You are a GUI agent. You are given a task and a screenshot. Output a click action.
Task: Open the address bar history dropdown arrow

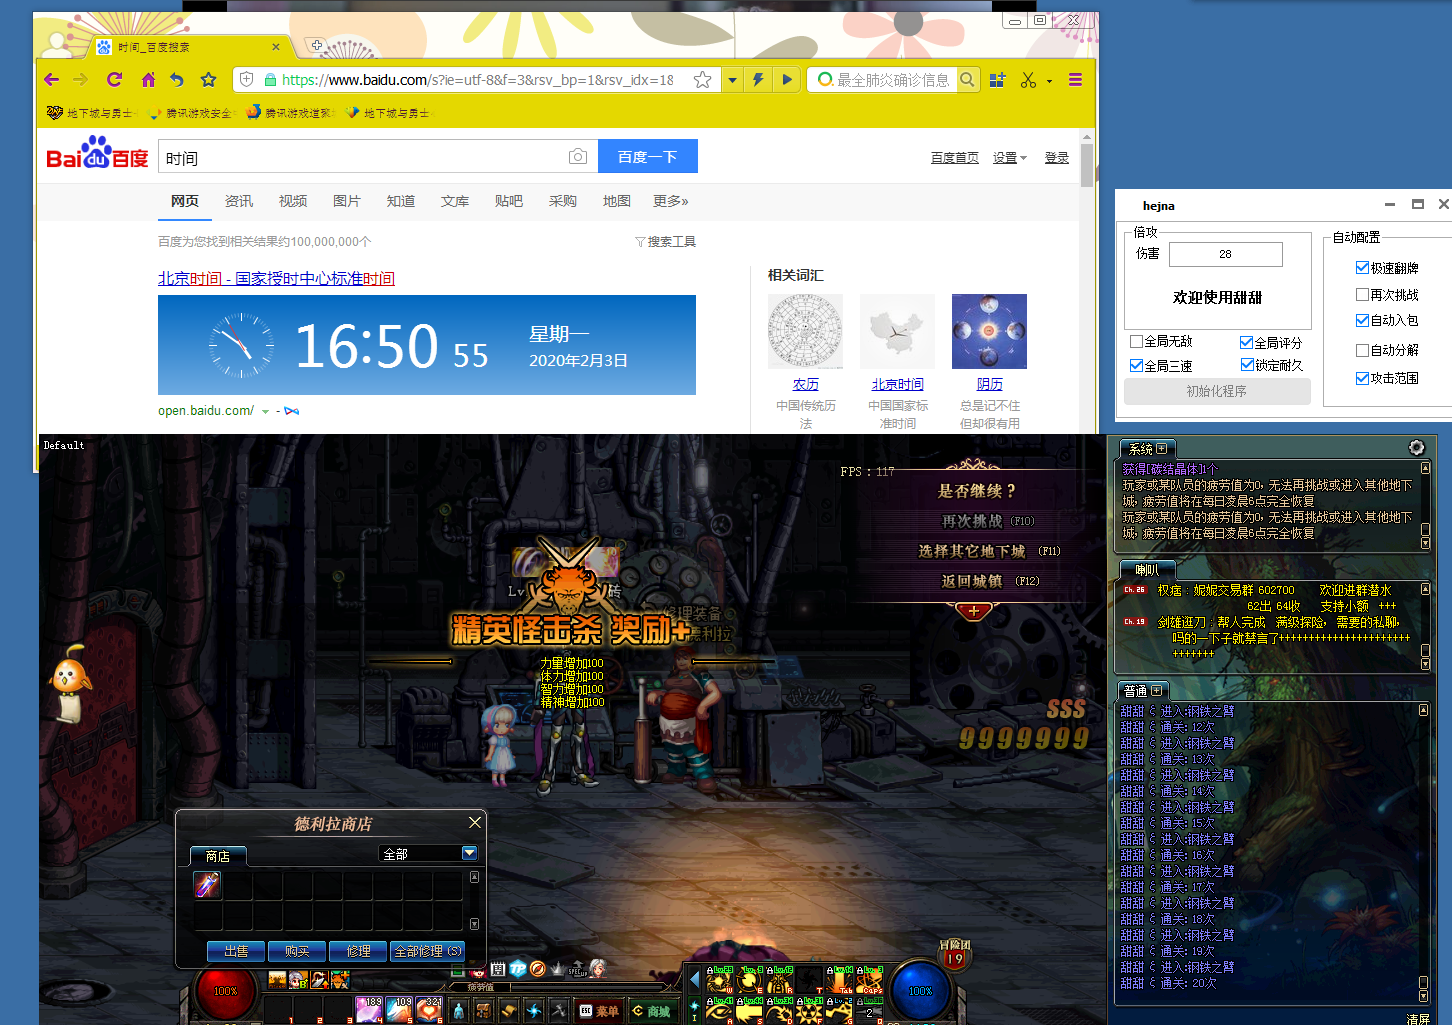click(x=733, y=80)
